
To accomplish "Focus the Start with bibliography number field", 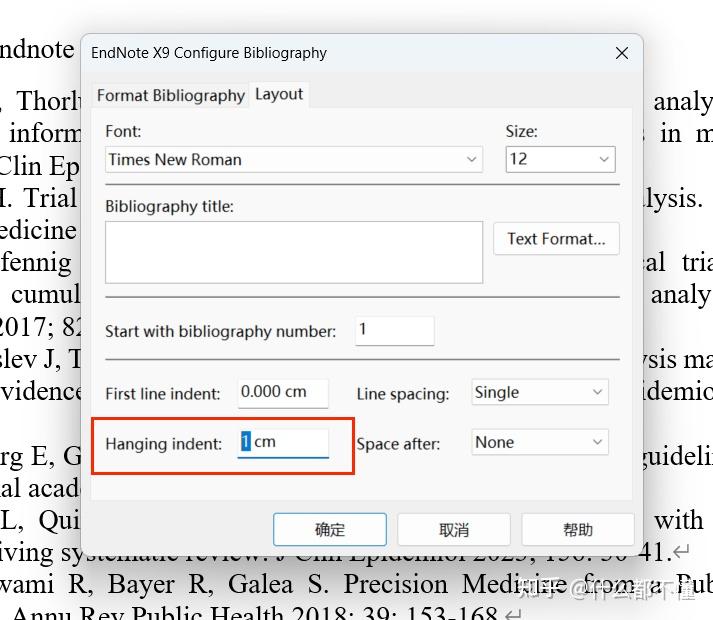I will (394, 330).
